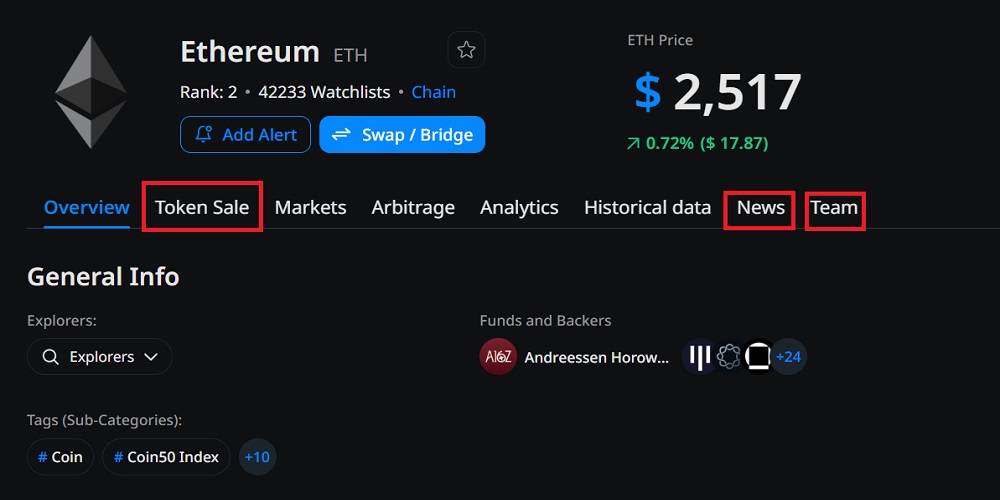Click the white square backer logo
The height and width of the screenshot is (500, 1000).
tap(759, 357)
